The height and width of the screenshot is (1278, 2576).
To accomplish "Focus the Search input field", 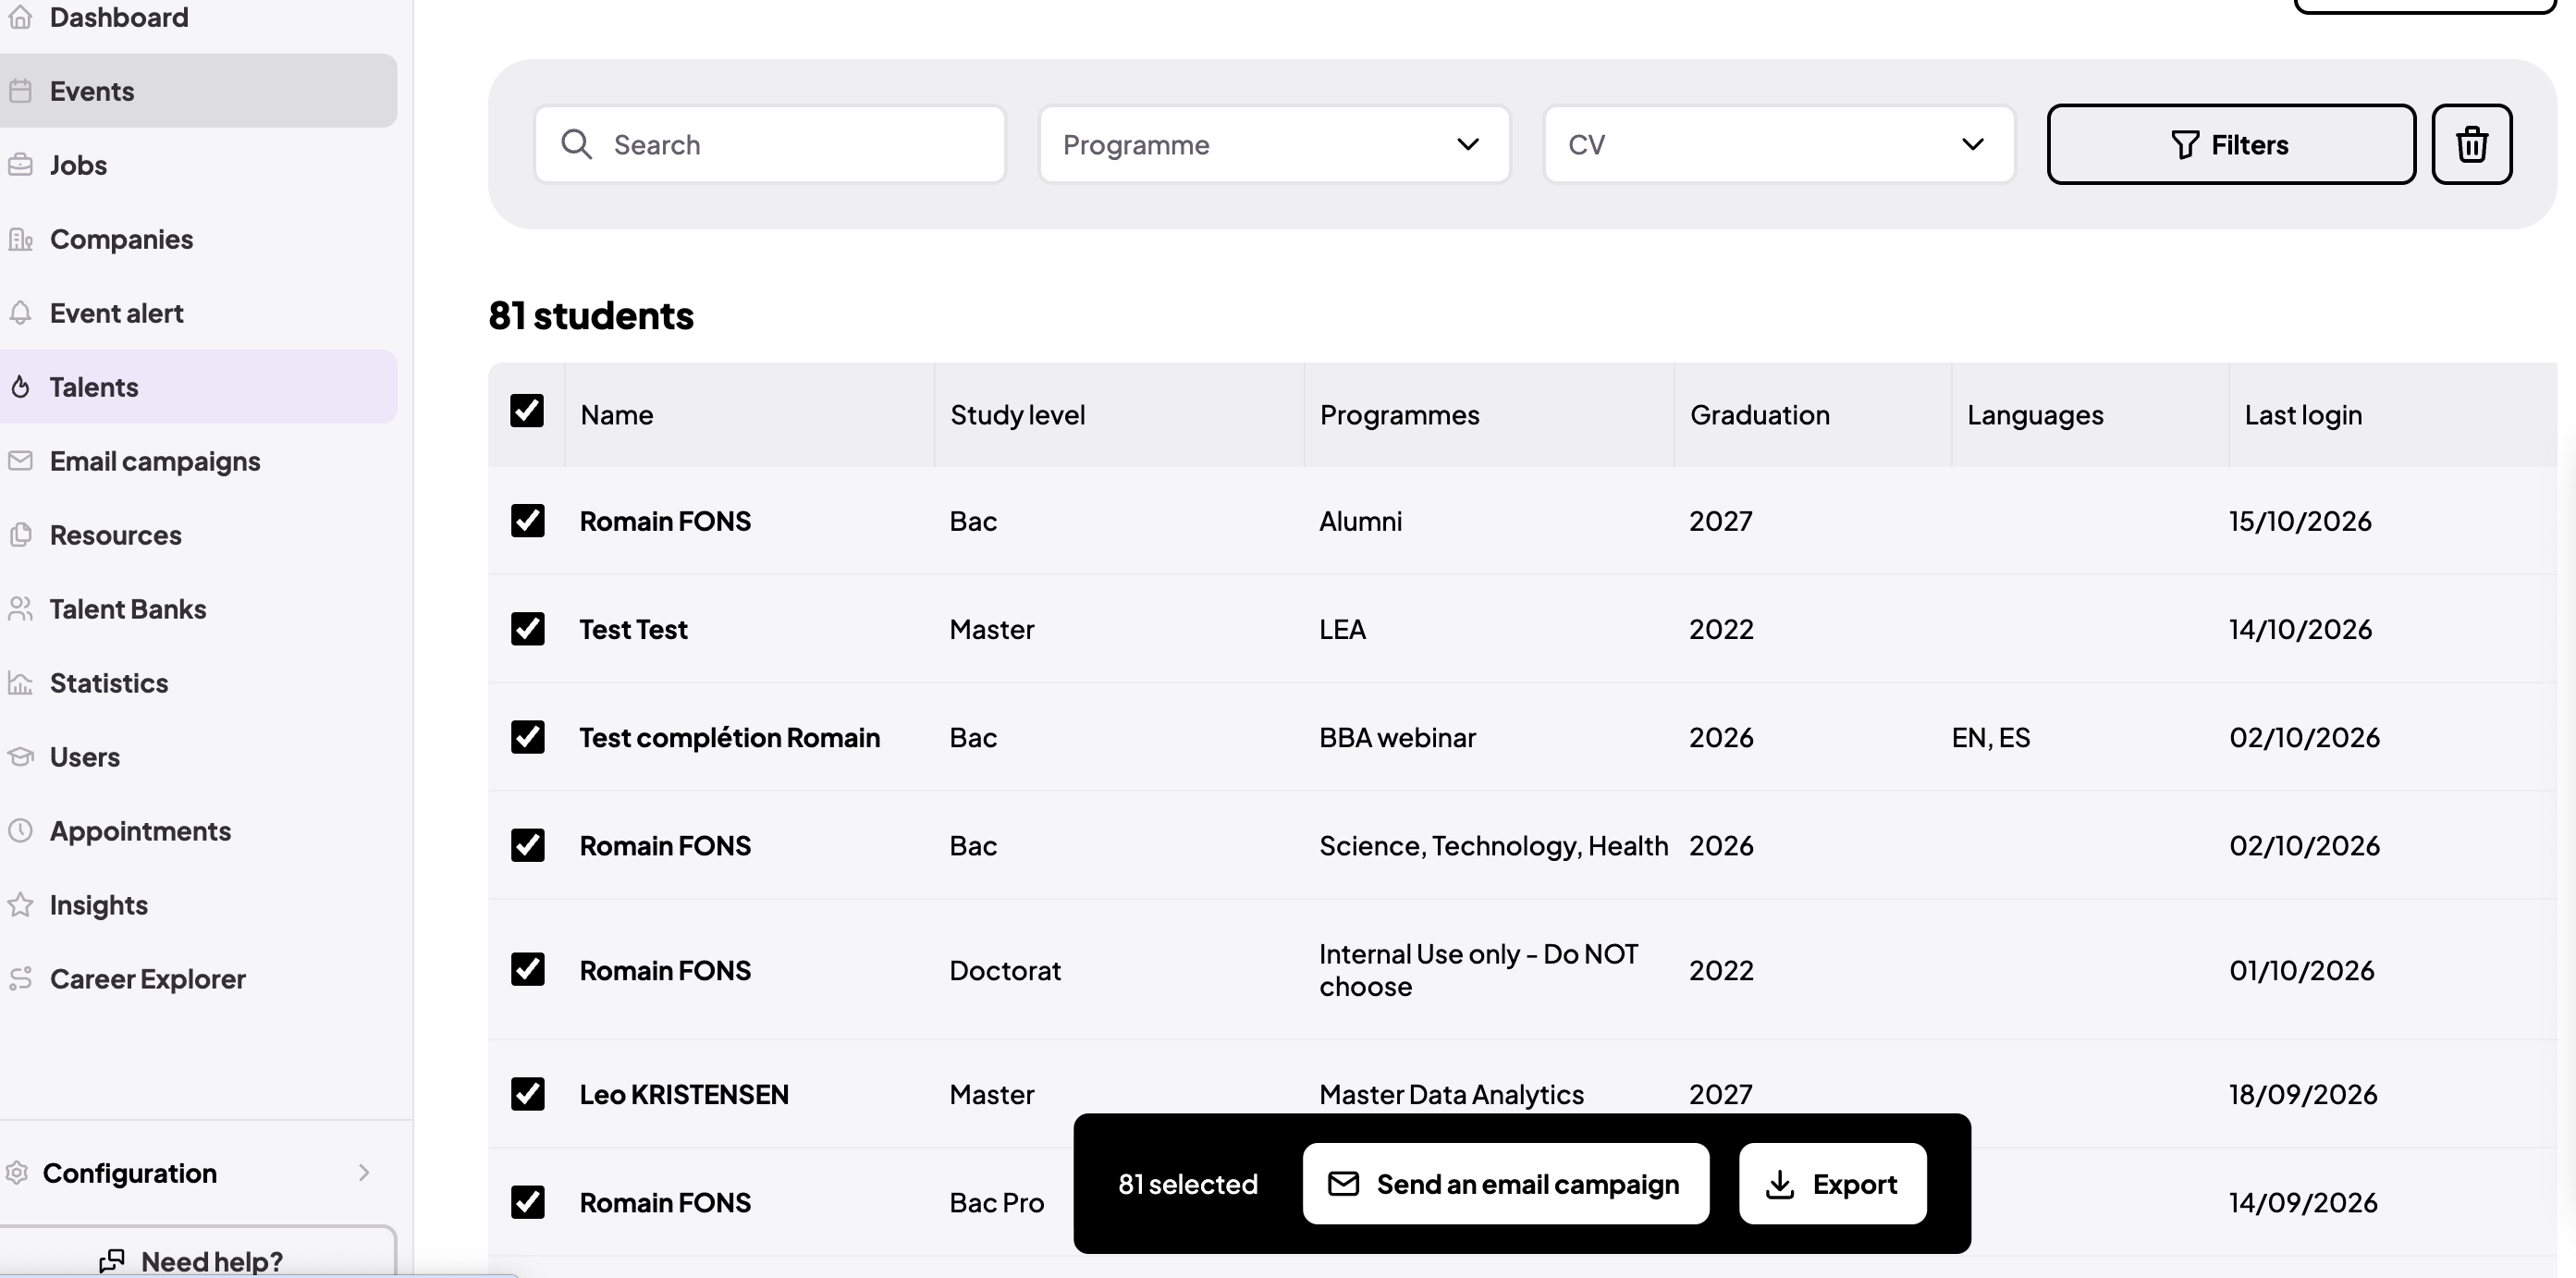I will coord(770,145).
